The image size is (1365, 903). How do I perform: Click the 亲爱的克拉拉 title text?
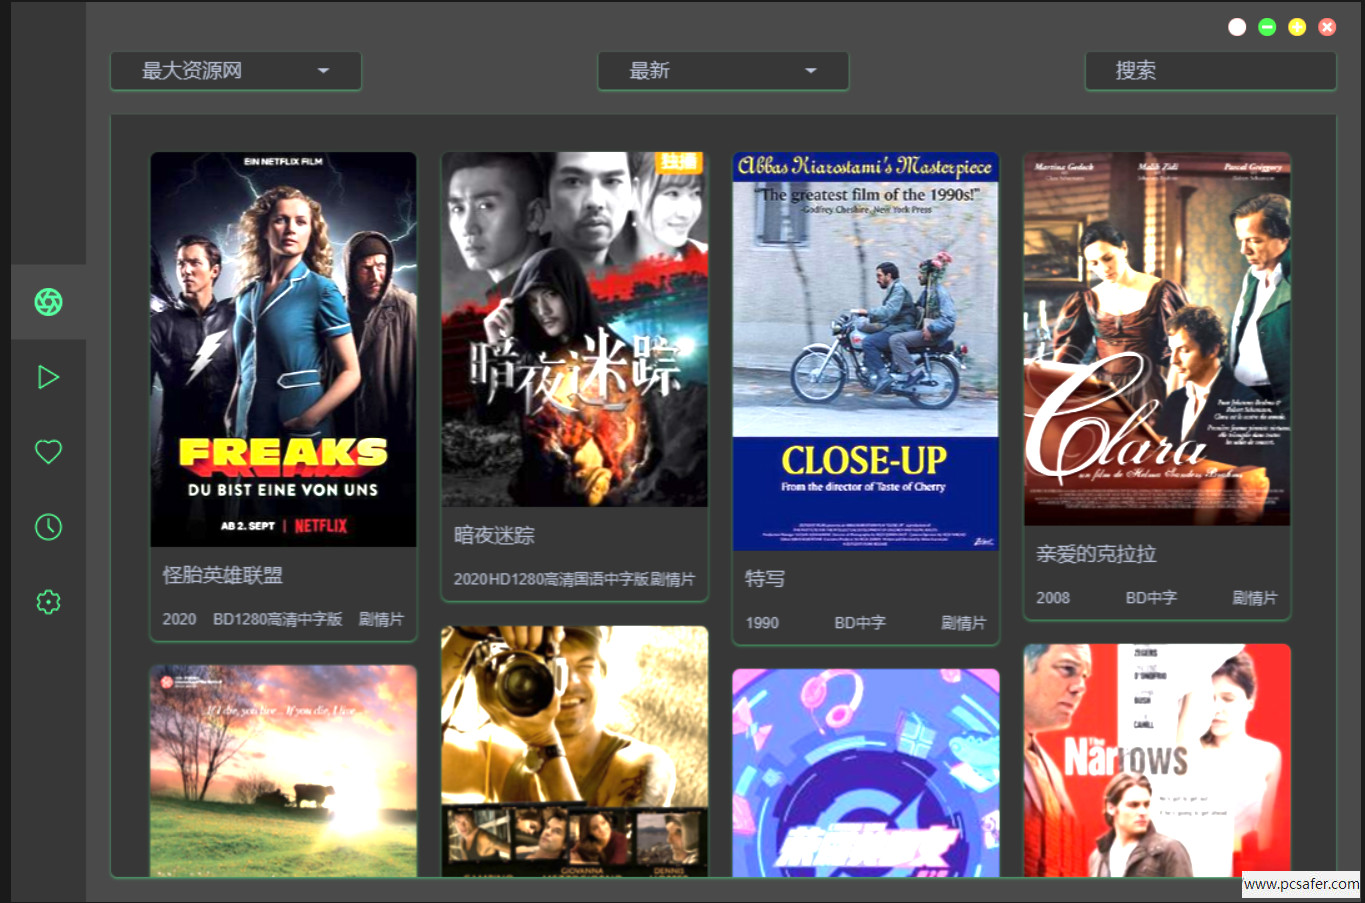coord(1096,554)
